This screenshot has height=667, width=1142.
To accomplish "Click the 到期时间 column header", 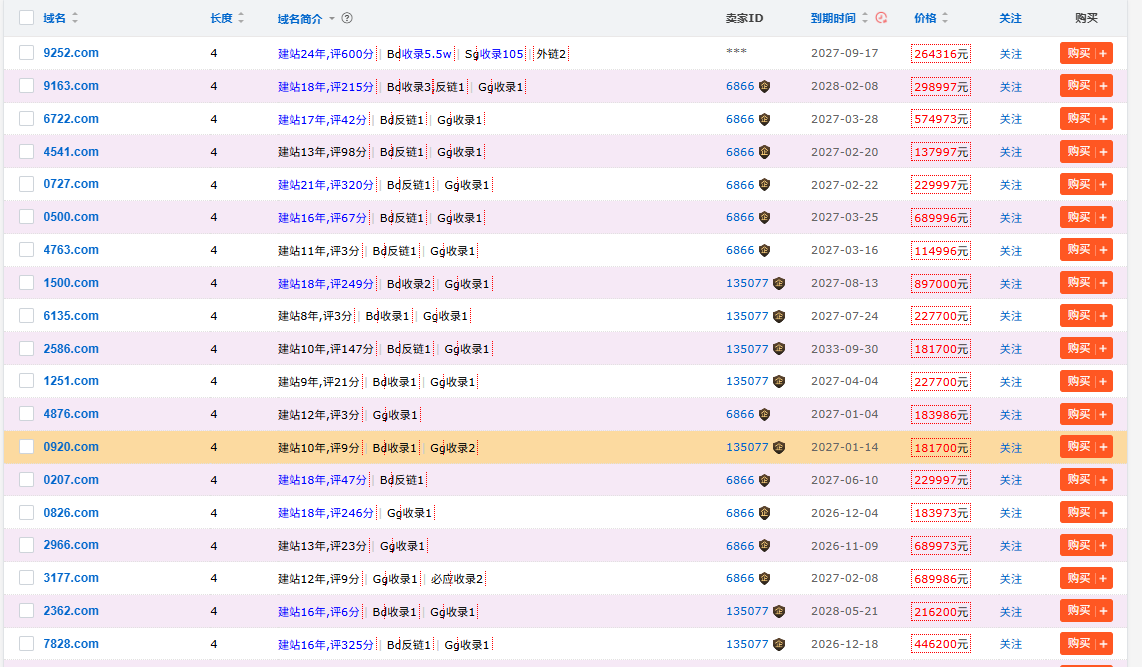I will click(x=833, y=18).
